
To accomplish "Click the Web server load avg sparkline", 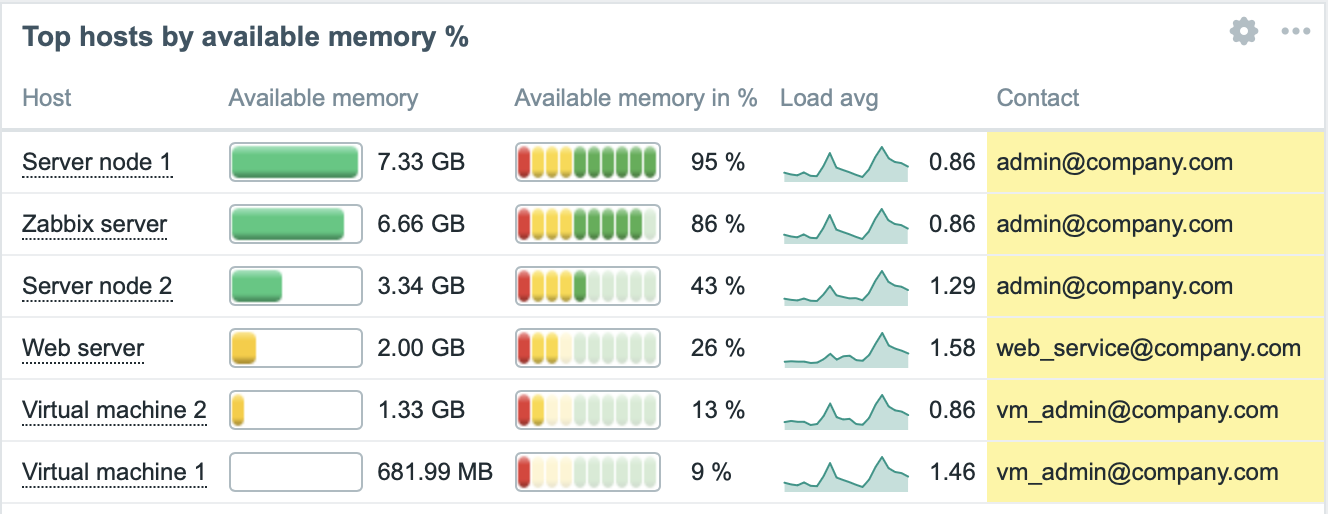I will coord(846,348).
